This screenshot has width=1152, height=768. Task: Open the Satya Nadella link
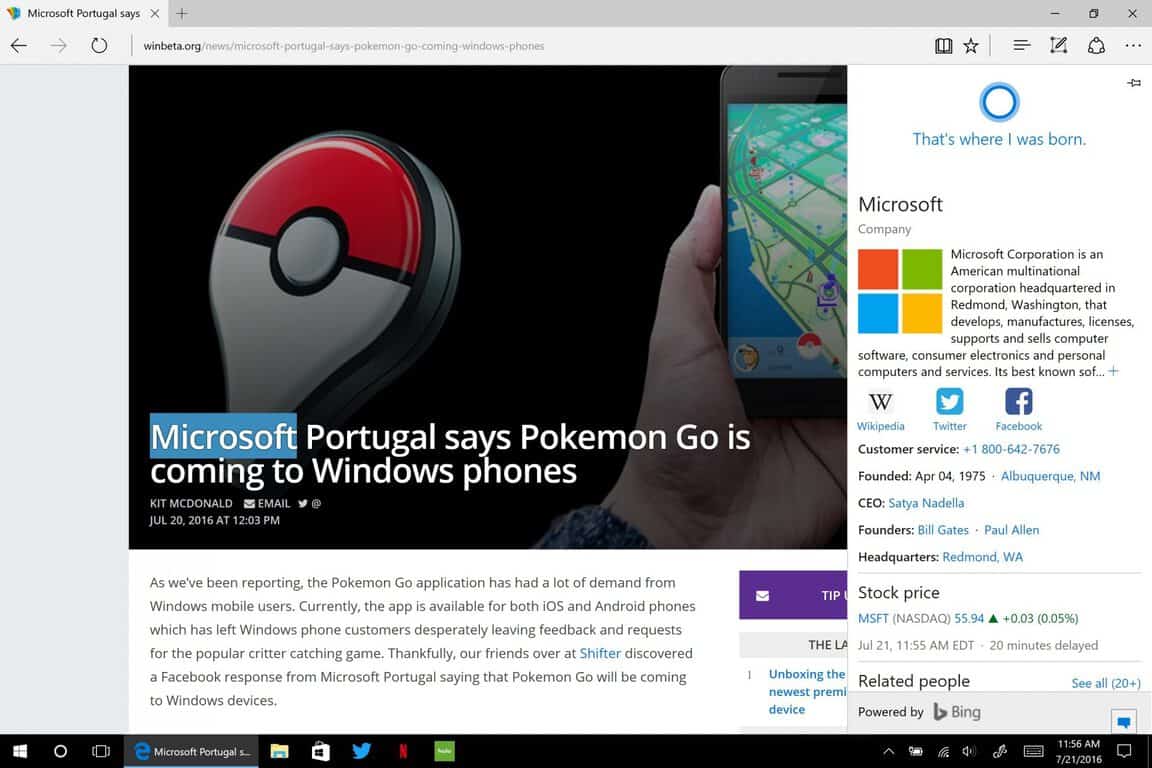[926, 503]
